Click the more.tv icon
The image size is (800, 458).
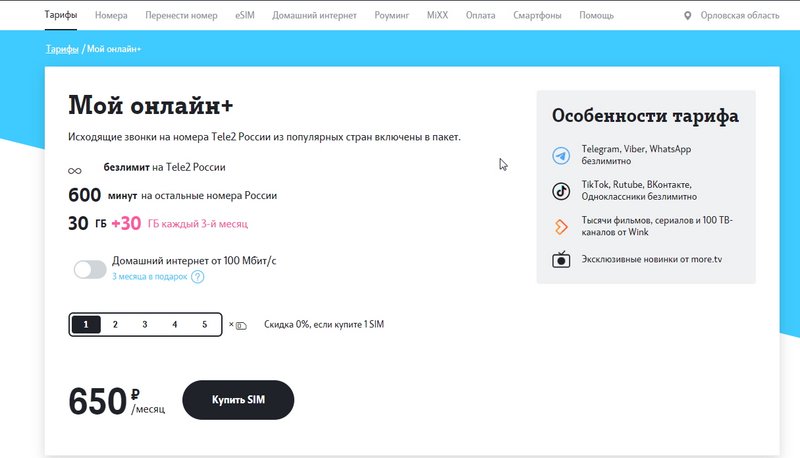[561, 260]
